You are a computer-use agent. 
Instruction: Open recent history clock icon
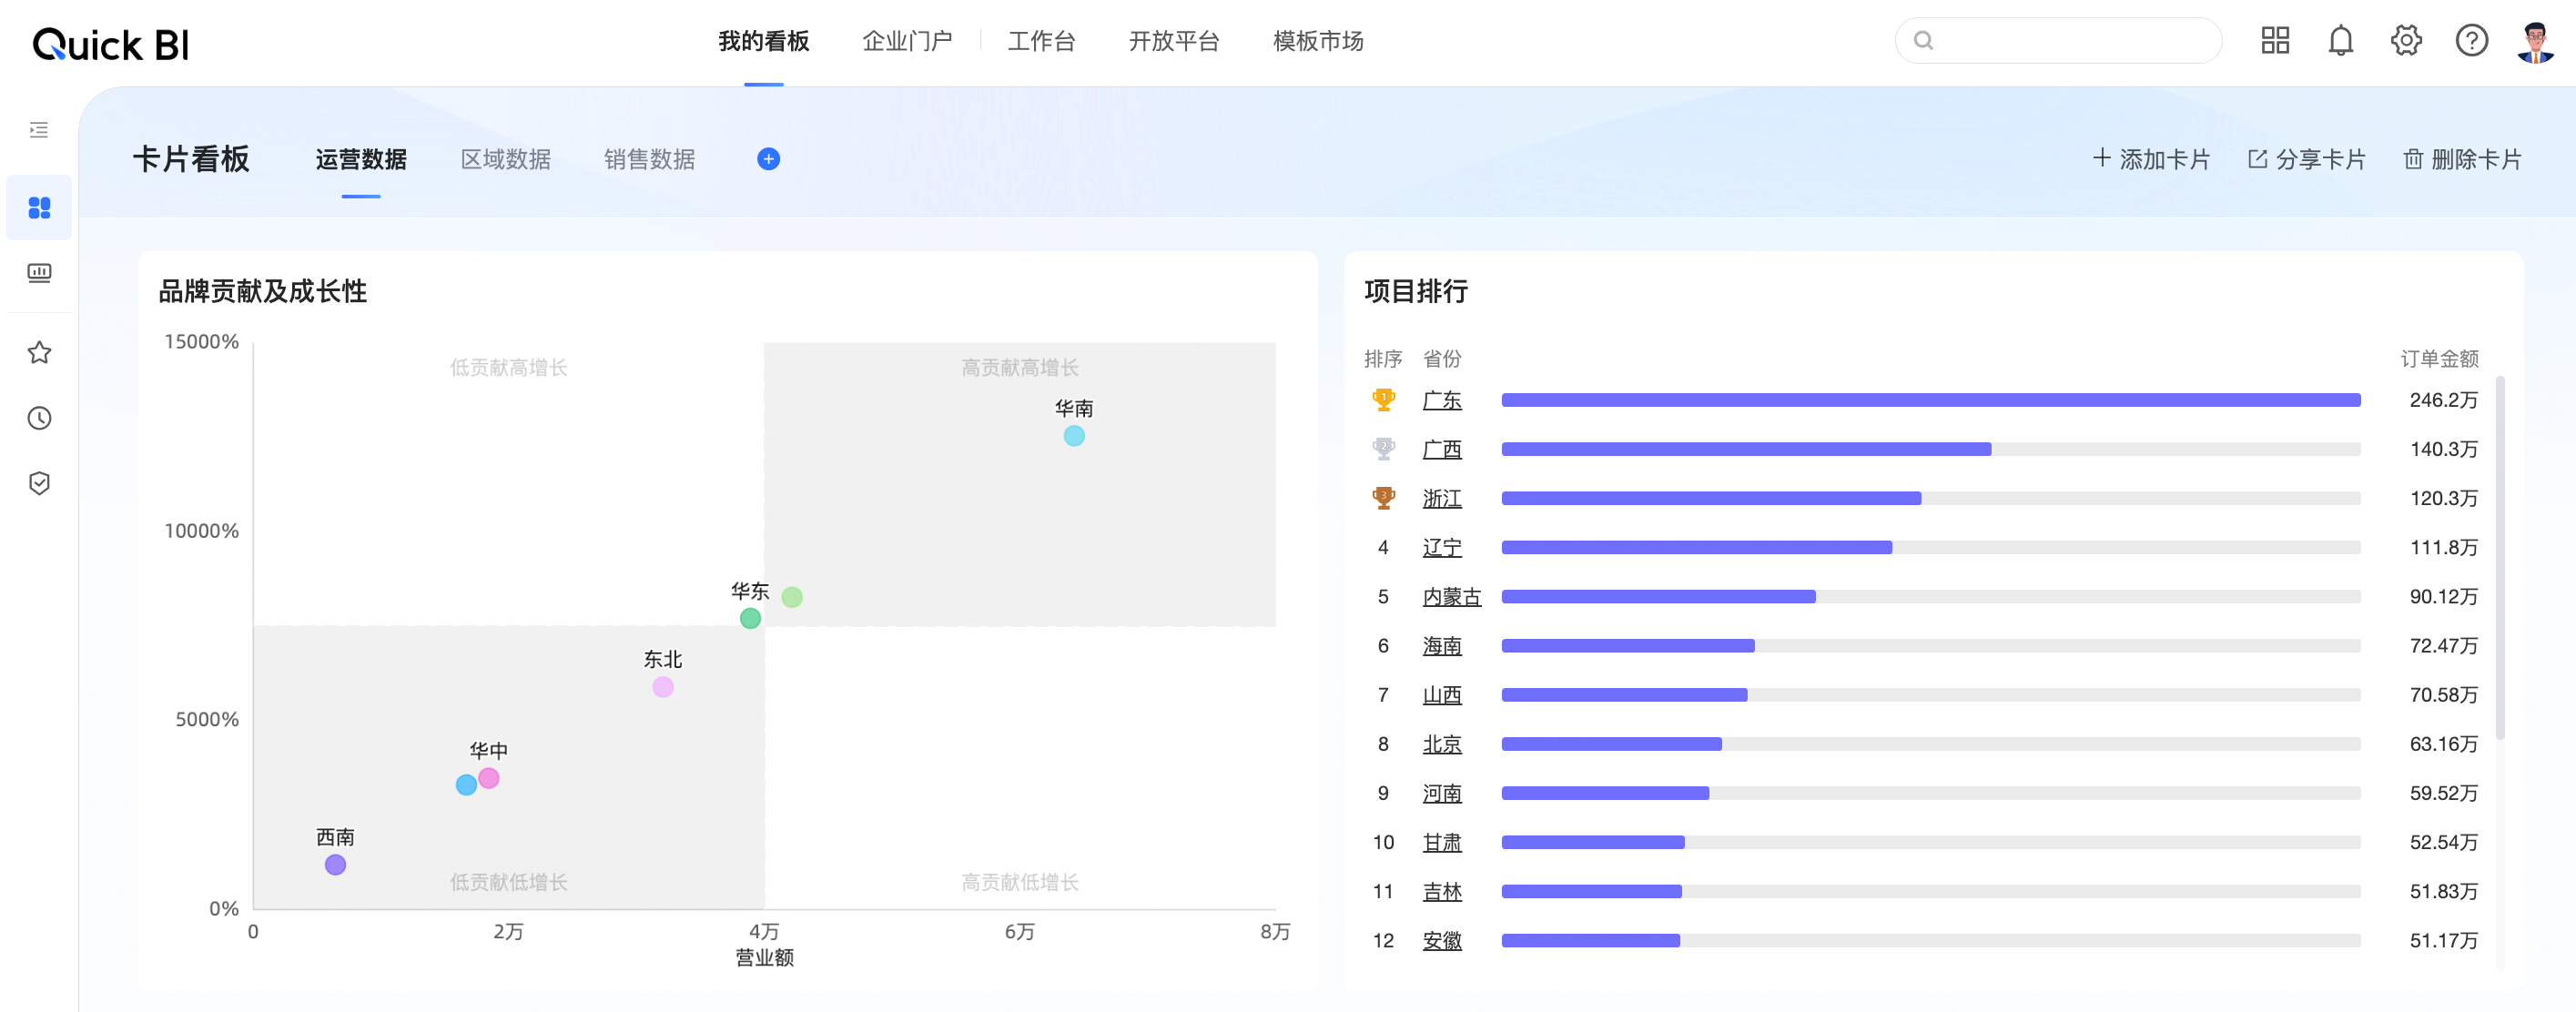[39, 418]
